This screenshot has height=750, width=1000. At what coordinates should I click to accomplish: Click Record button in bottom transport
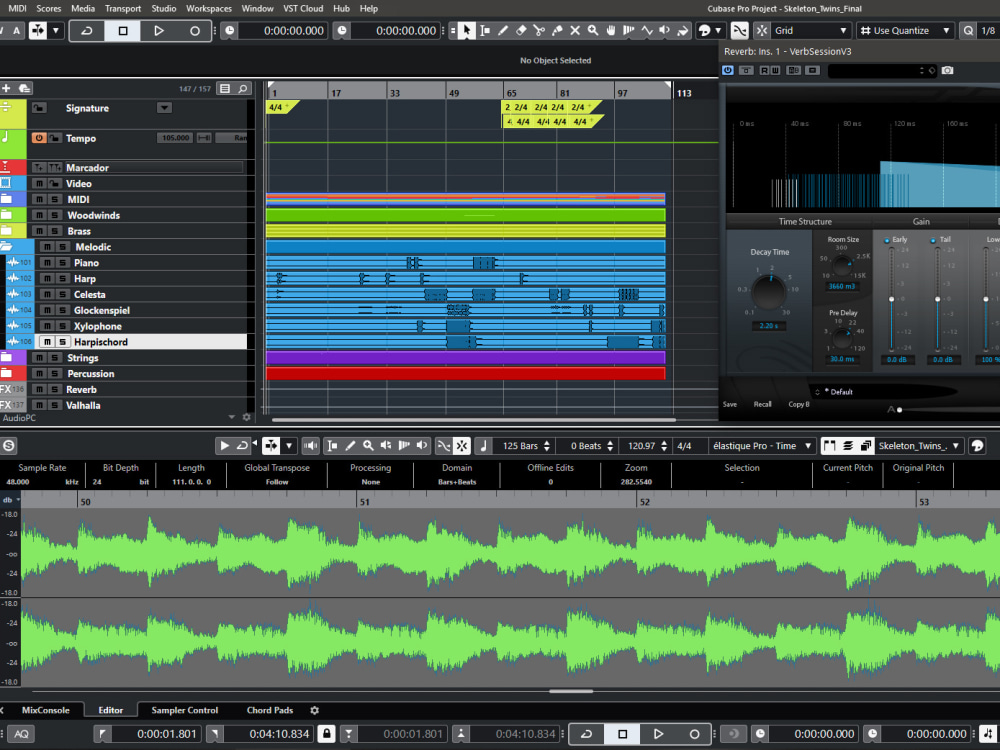tap(694, 734)
